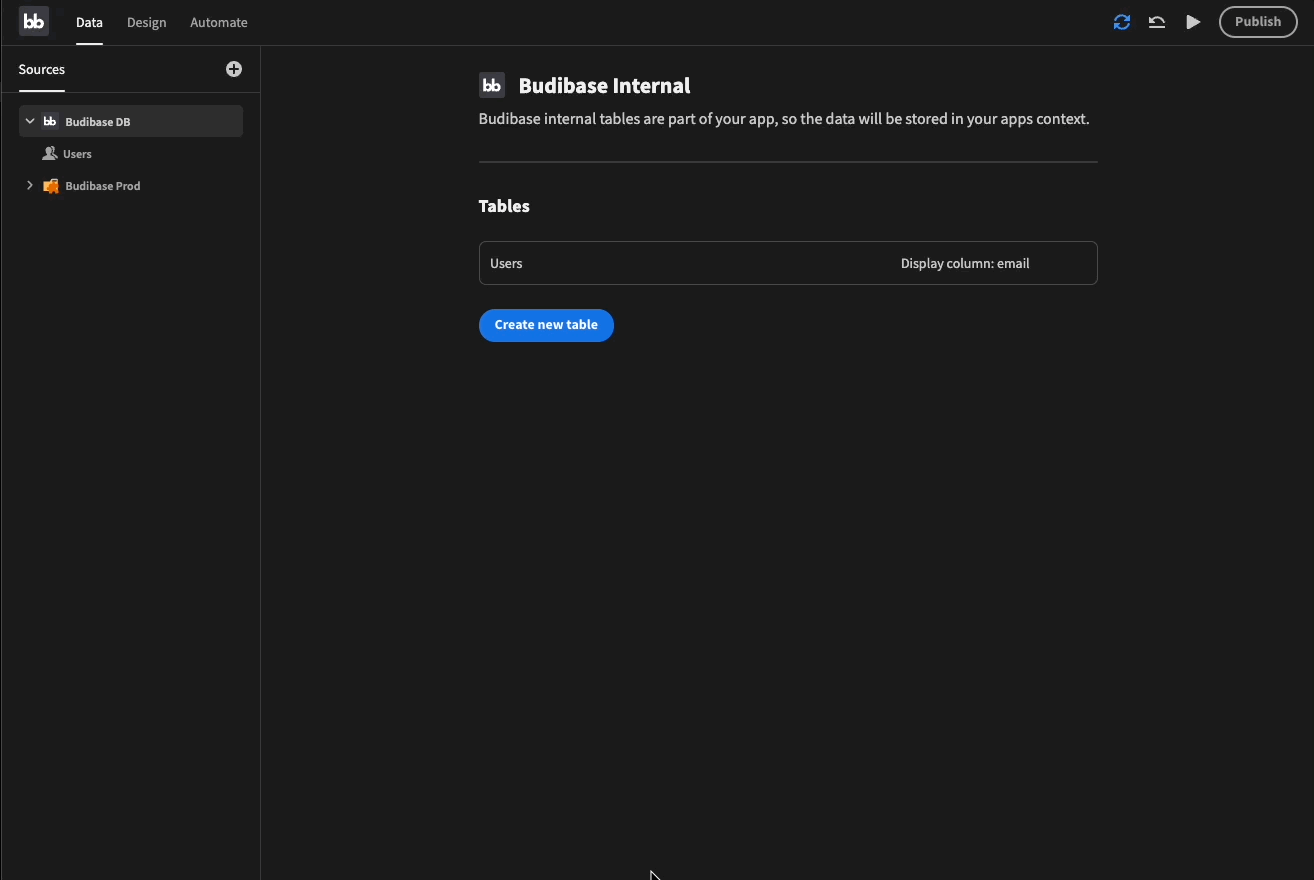Image resolution: width=1314 pixels, height=880 pixels.
Task: Click the preview play icon
Action: tap(1193, 22)
